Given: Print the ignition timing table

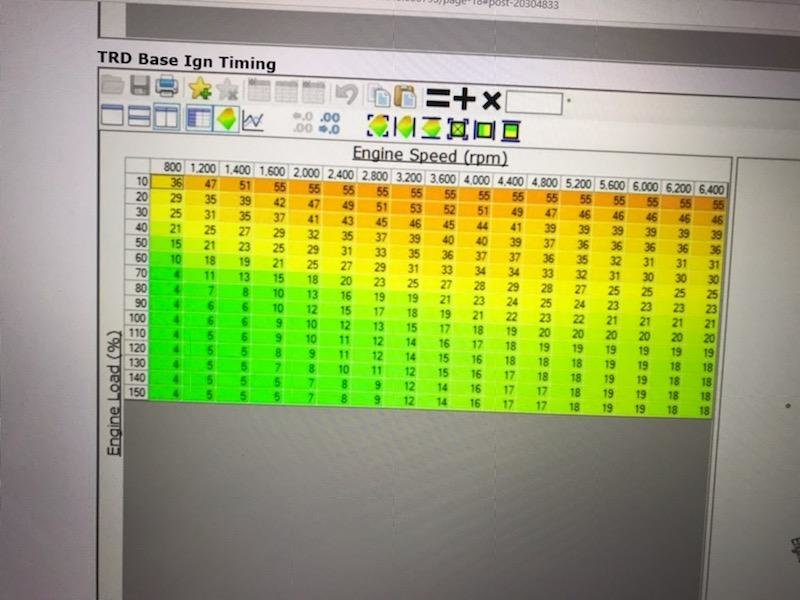Looking at the screenshot, I should coord(167,86).
